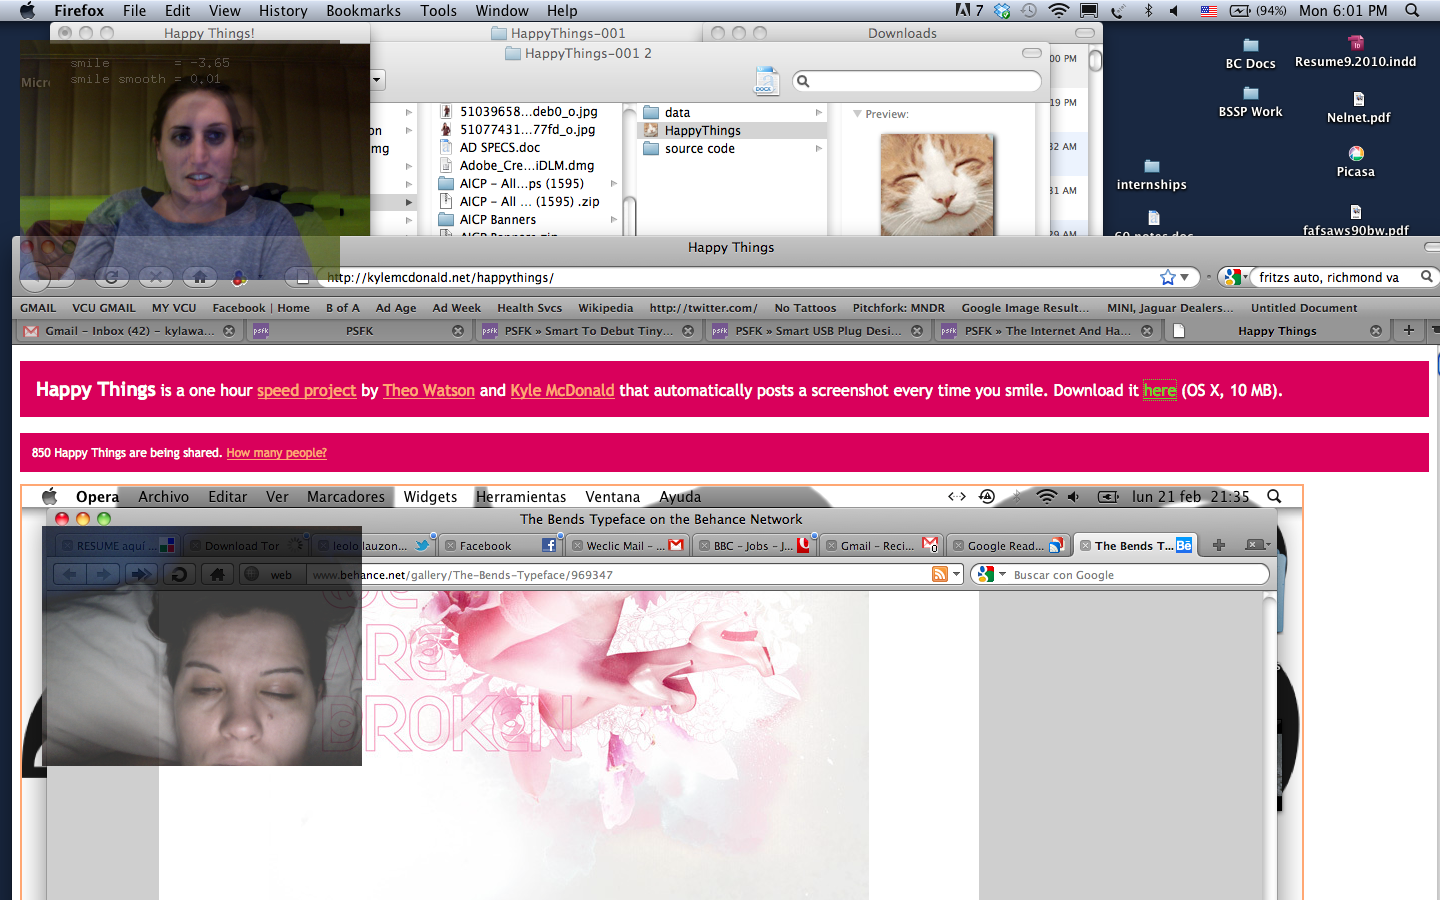Click the DOCX file icon in the Finder toolbar
1440x900 pixels.
tap(766, 81)
